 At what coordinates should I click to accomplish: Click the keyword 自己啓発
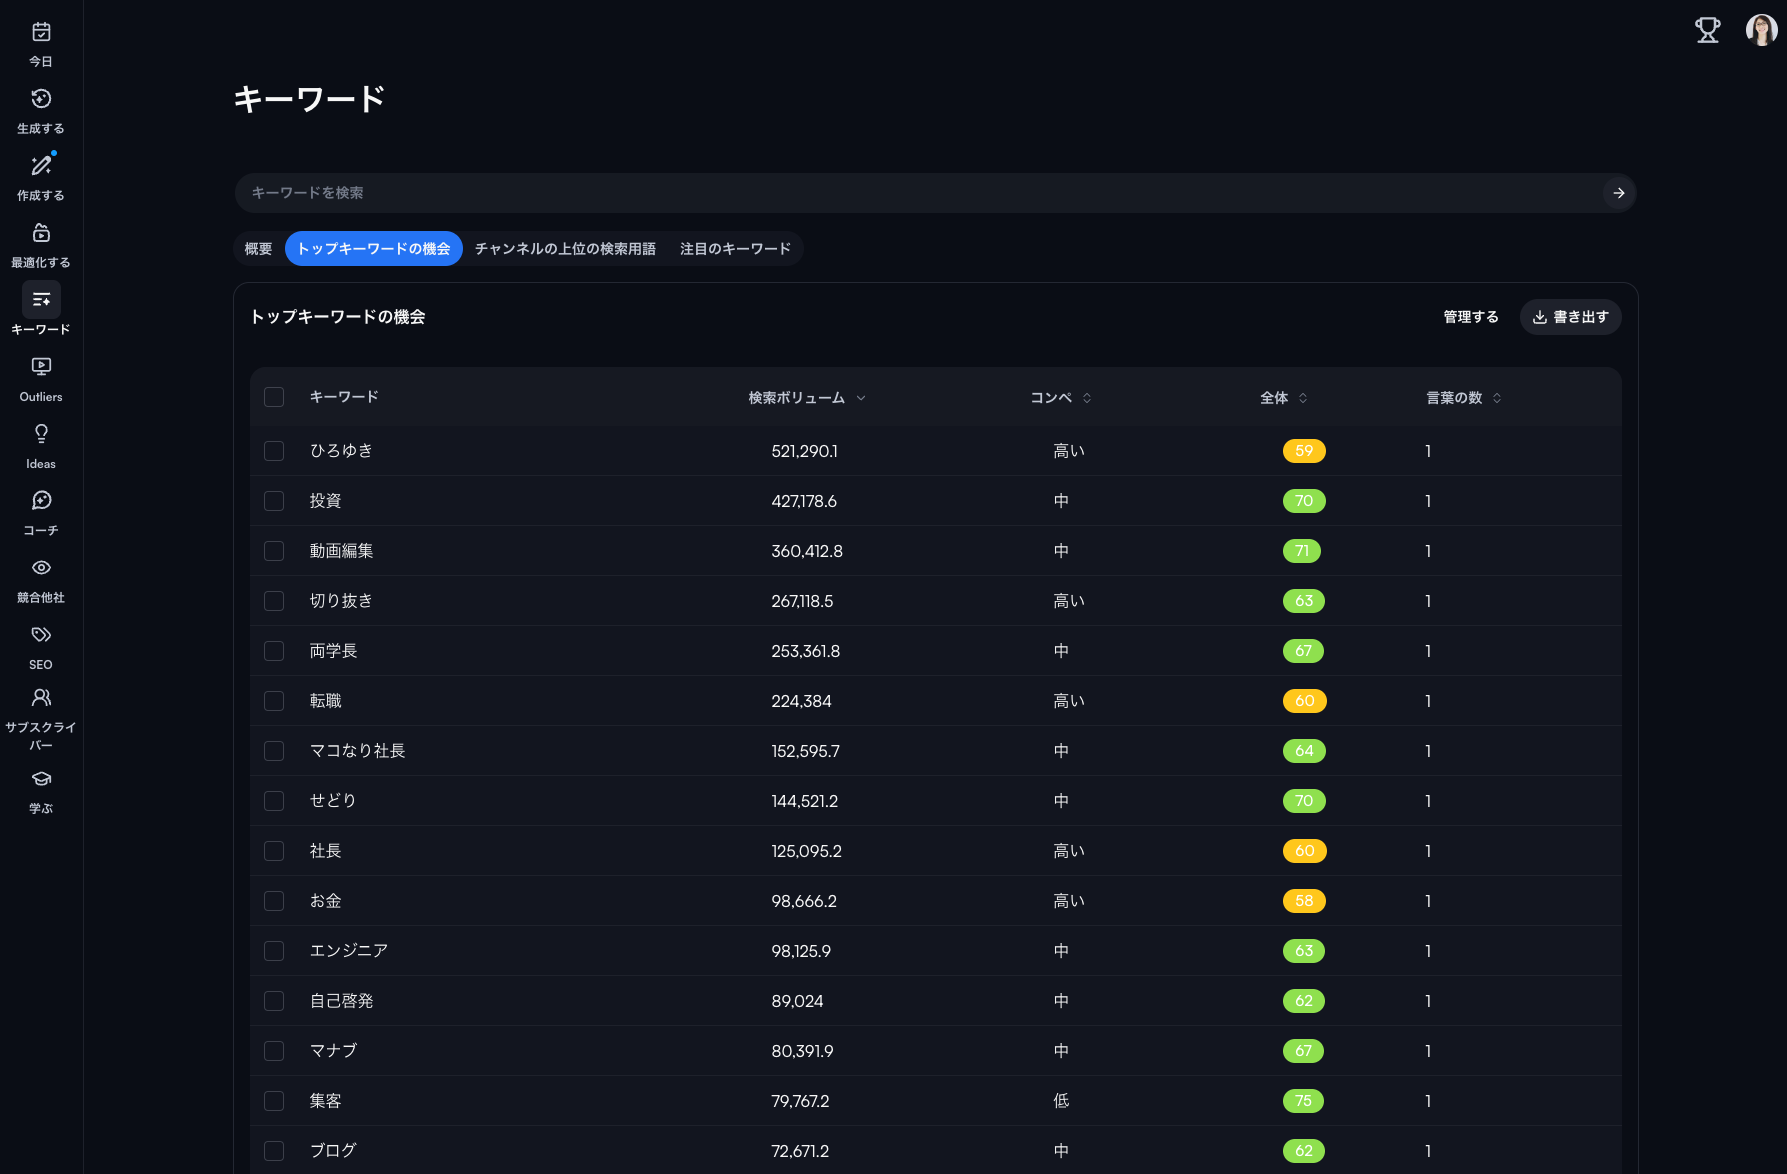tap(341, 1001)
